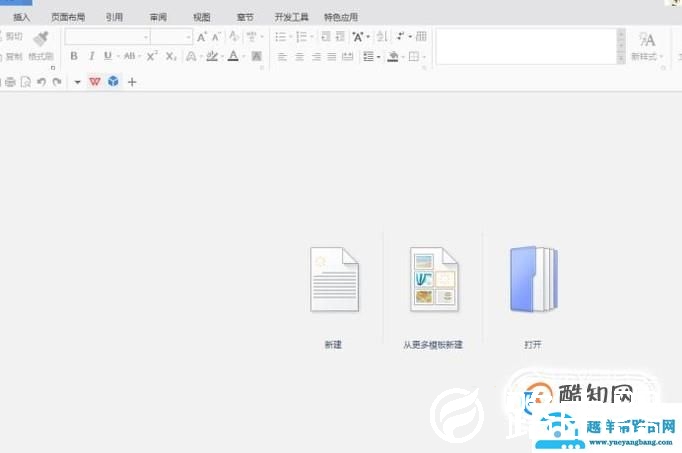Click the distributed alignment icon
This screenshot has height=453, width=682.
[348, 57]
